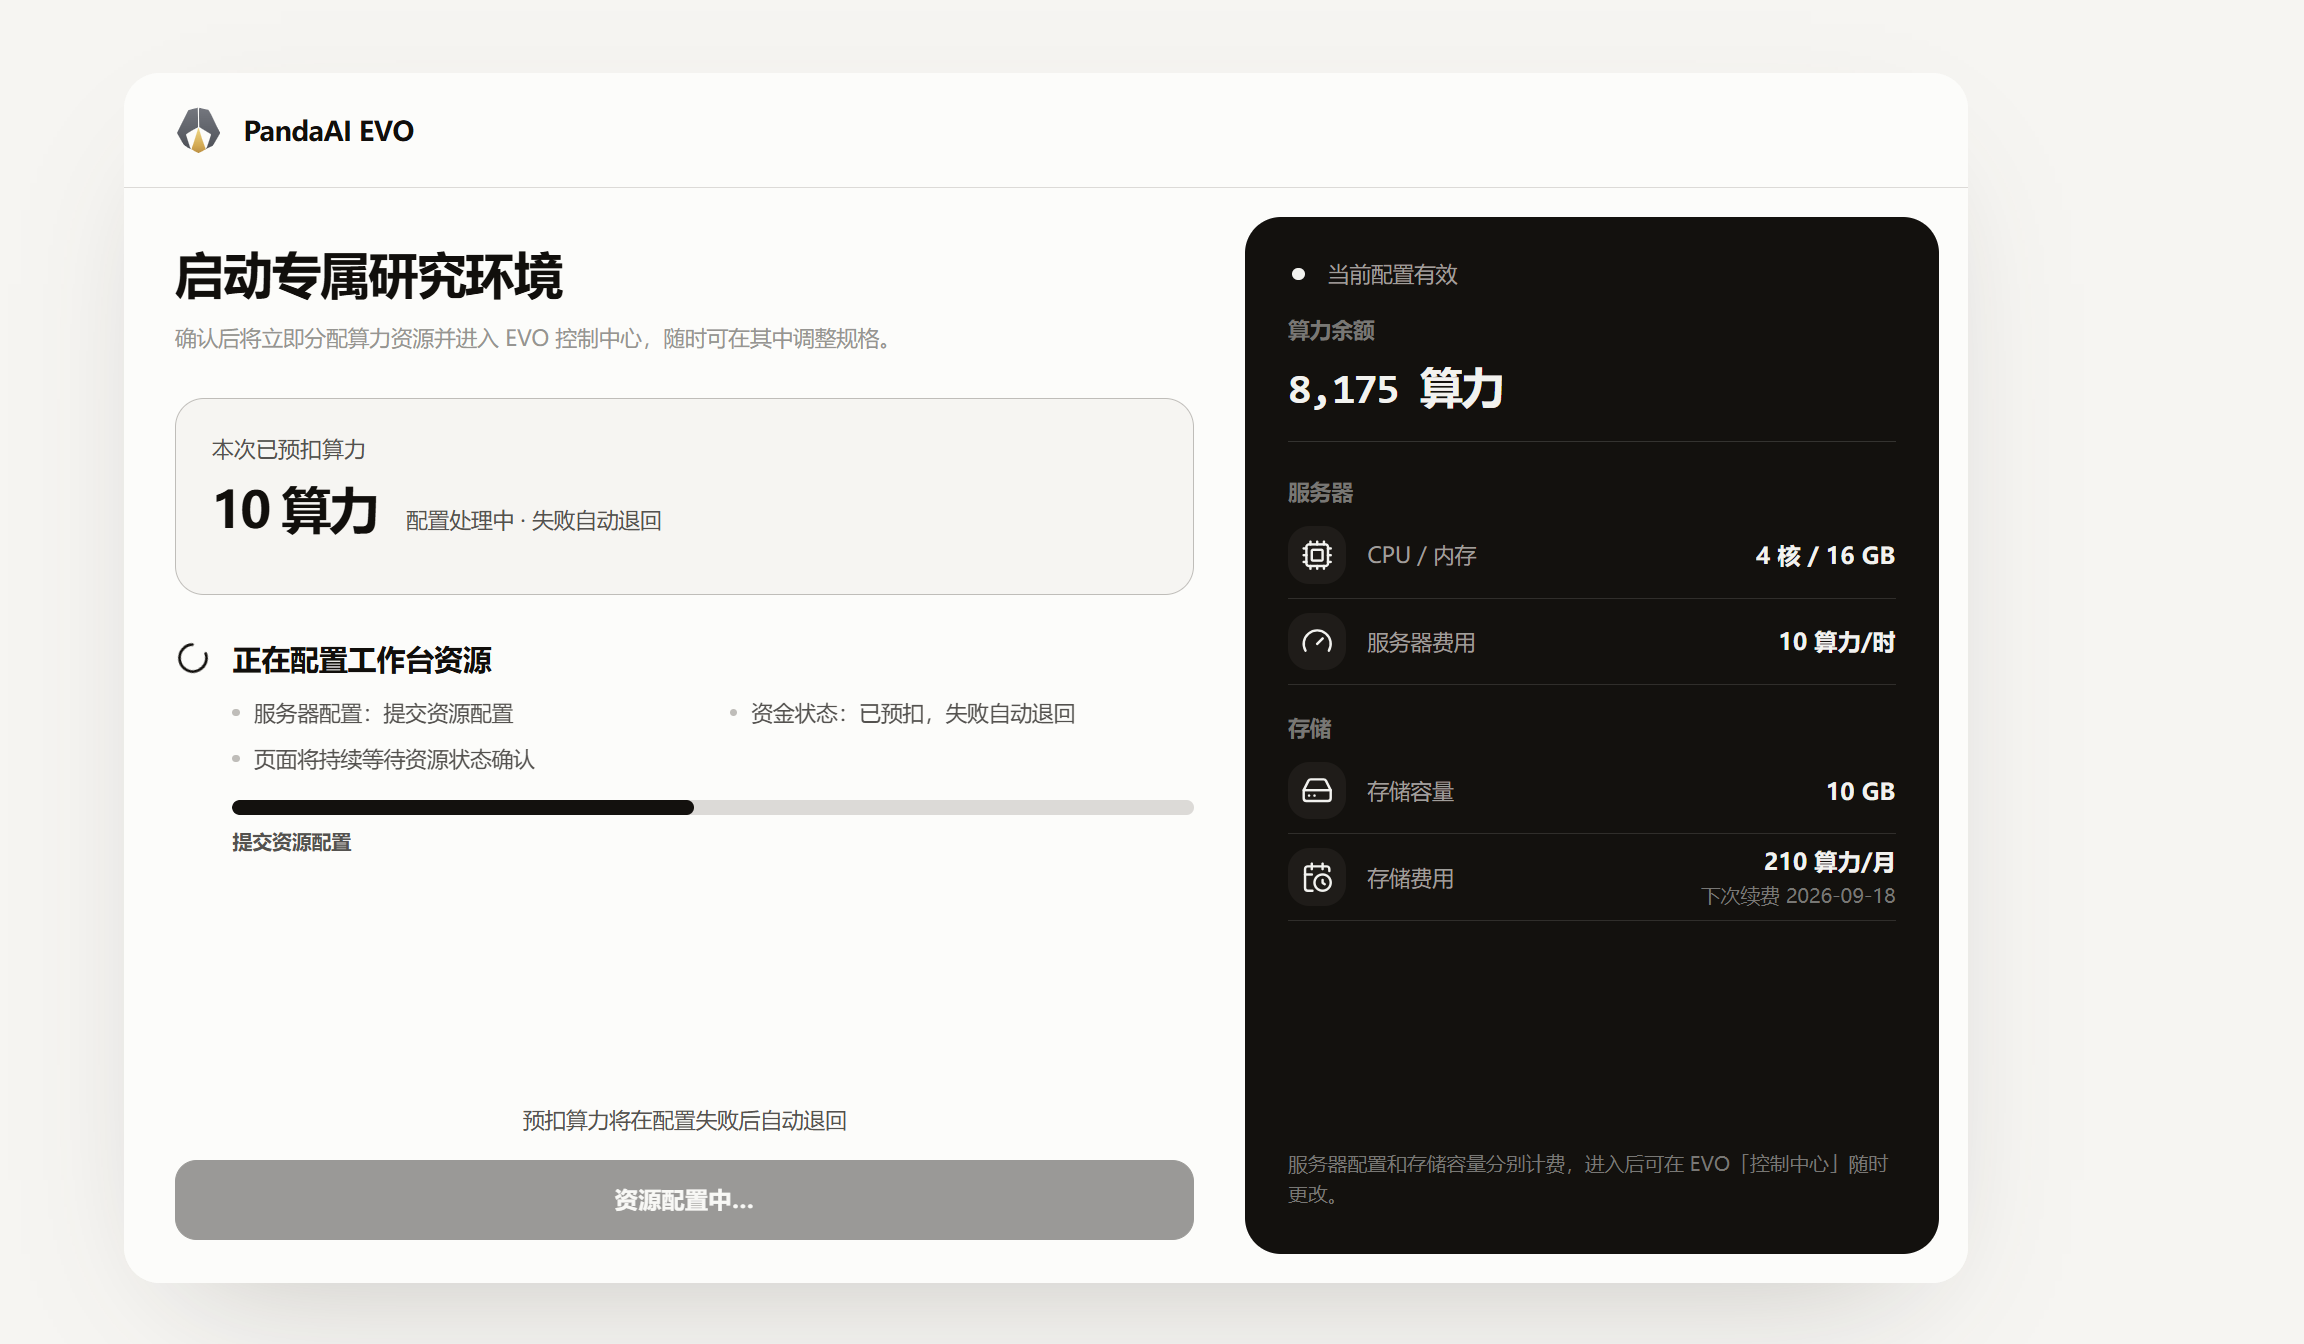Click the 算力余额 label

(x=1331, y=331)
